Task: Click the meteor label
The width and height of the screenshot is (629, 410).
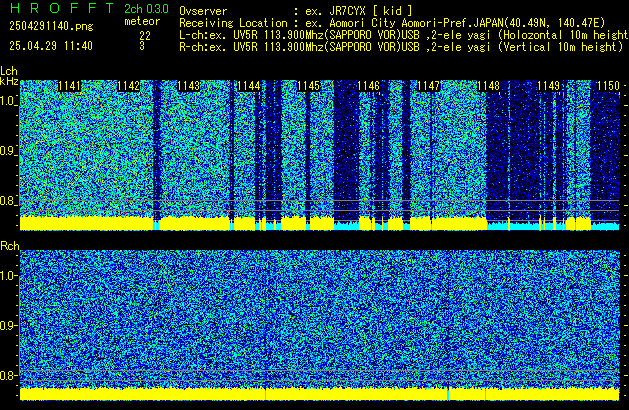Action: pos(142,21)
